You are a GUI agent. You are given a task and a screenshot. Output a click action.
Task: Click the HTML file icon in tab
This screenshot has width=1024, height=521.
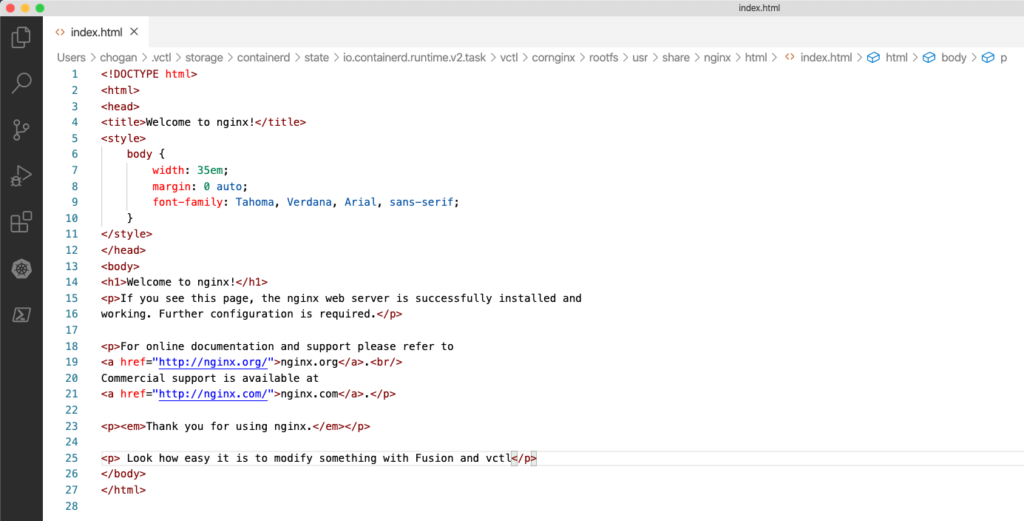click(61, 32)
